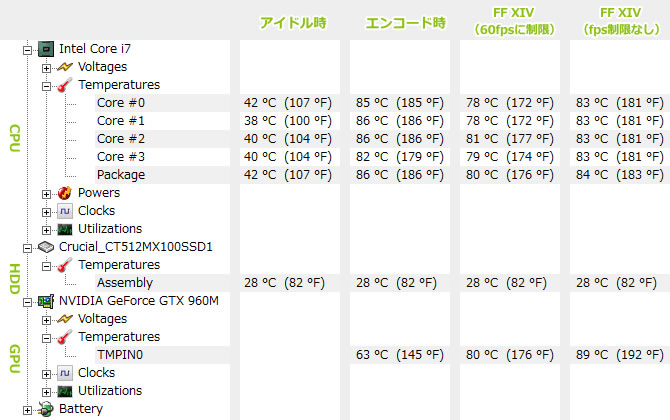Click the アイドル時 column header
The width and height of the screenshot is (670, 420).
pyautogui.click(x=293, y=23)
